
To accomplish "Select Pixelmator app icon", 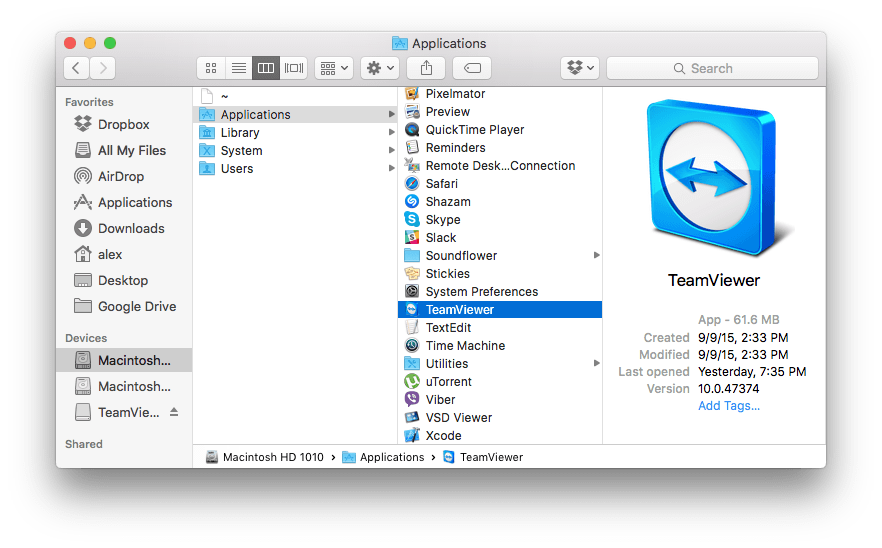I will click(x=412, y=93).
